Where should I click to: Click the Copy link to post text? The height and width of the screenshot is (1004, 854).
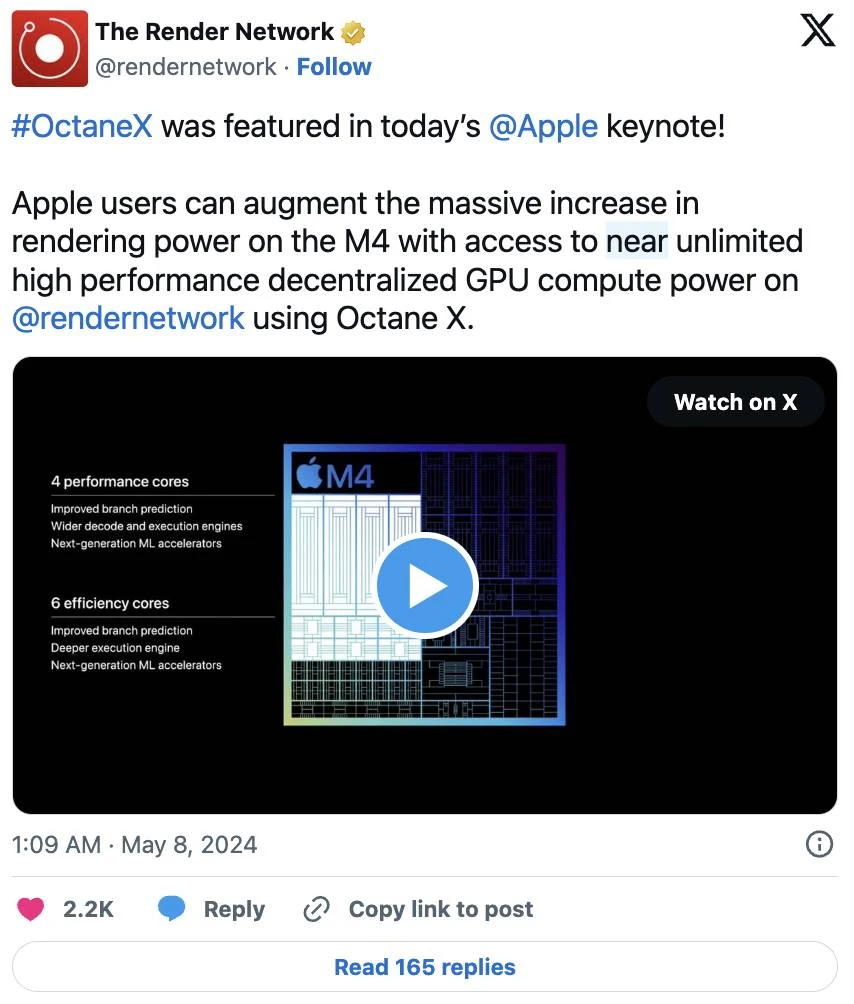tap(440, 909)
